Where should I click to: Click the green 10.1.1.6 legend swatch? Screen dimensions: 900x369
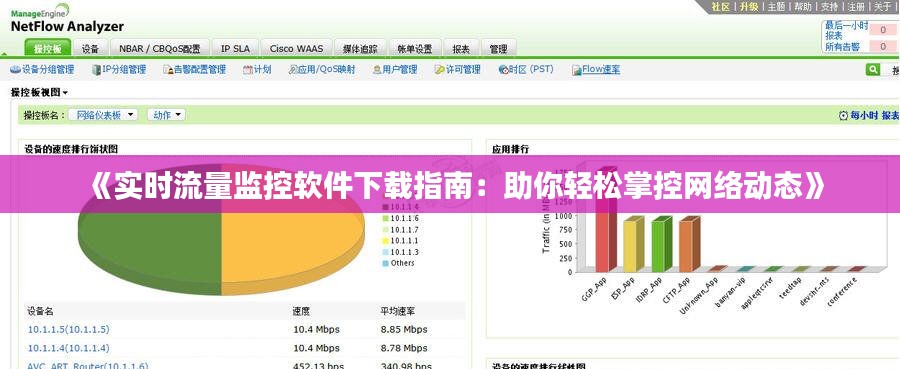pyautogui.click(x=386, y=219)
